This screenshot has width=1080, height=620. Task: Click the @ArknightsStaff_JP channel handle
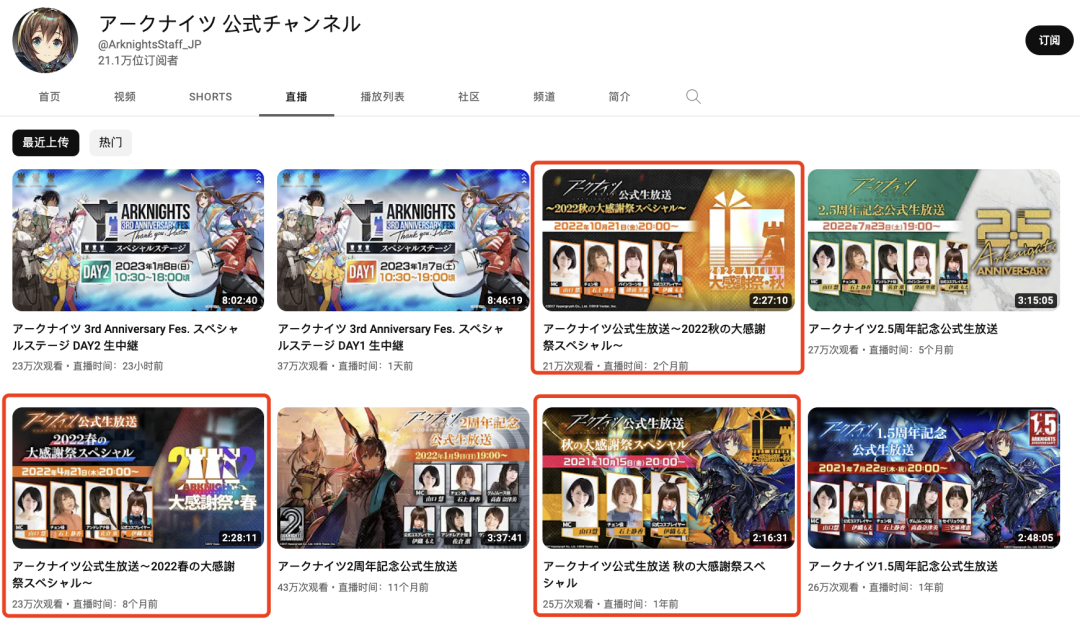tap(149, 44)
